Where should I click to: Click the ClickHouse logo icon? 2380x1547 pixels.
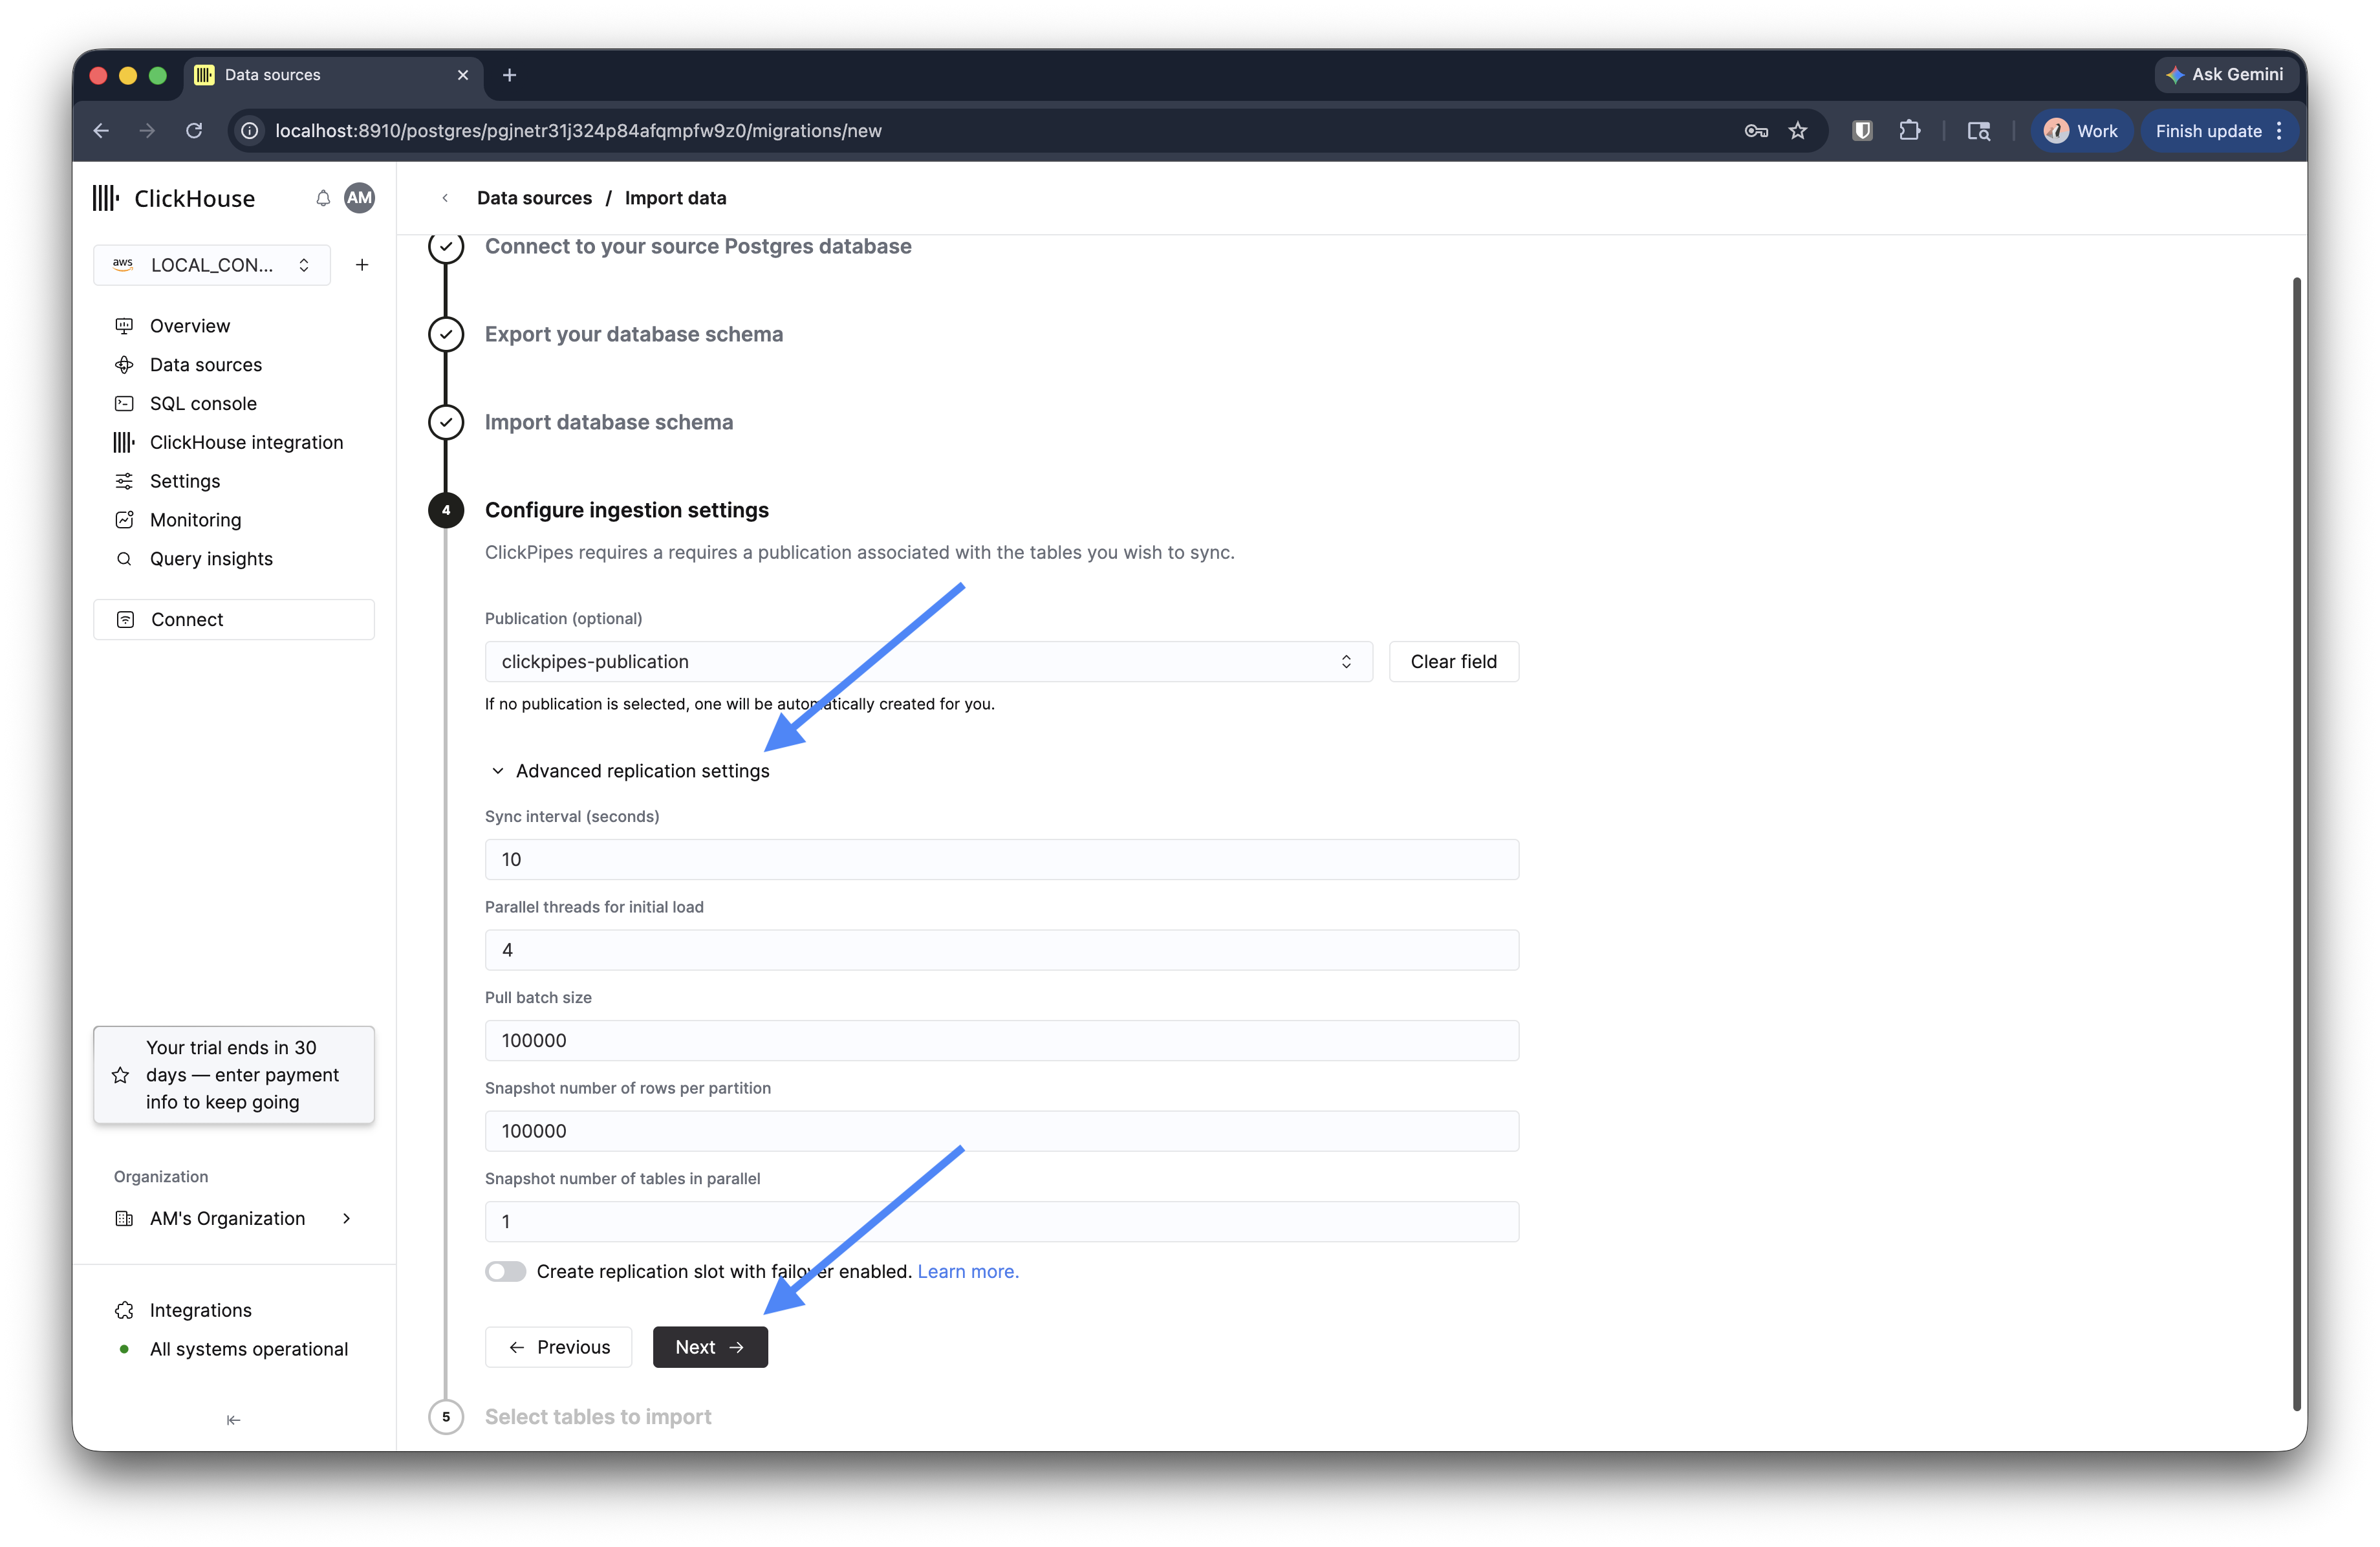106,198
